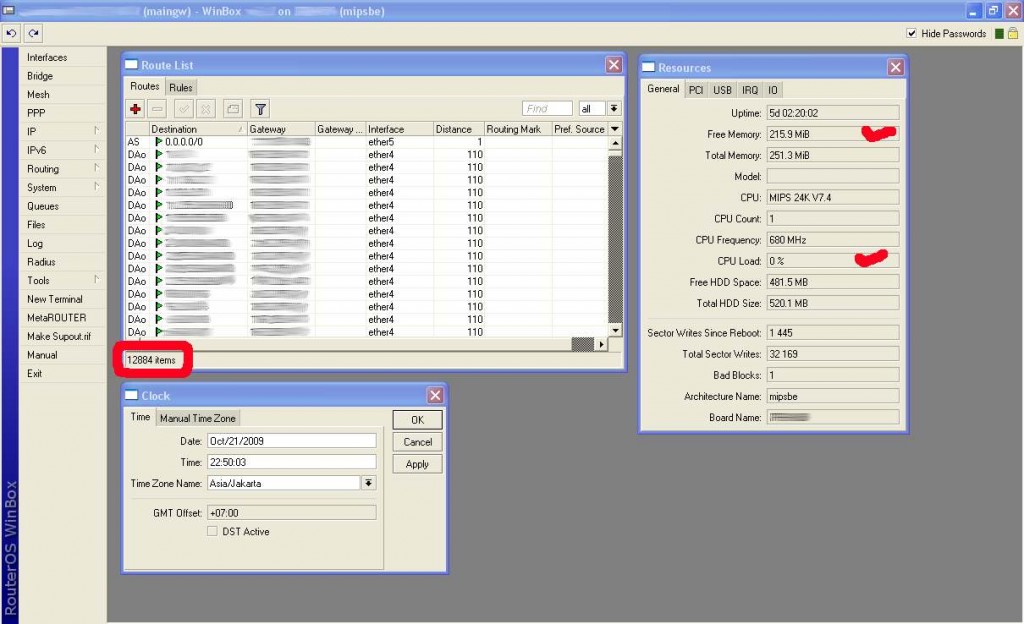Select the Time tab in Clock
1024x624 pixels.
click(x=140, y=417)
